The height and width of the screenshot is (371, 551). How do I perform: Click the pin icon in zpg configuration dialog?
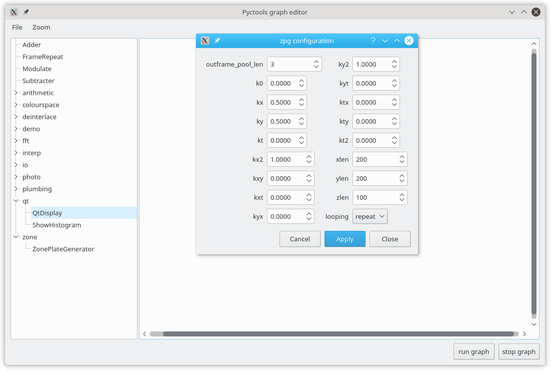pos(217,41)
